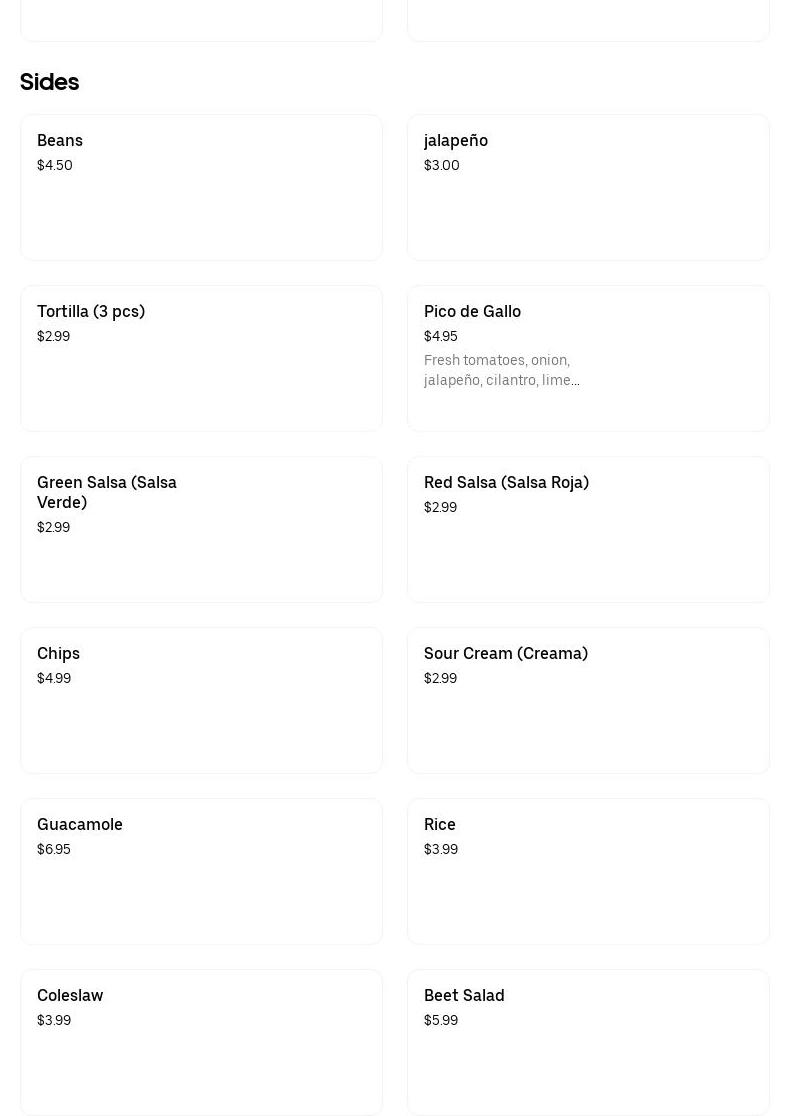Click the $6.95 Guacamole price
The height and width of the screenshot is (1116, 804).
pos(54,849)
